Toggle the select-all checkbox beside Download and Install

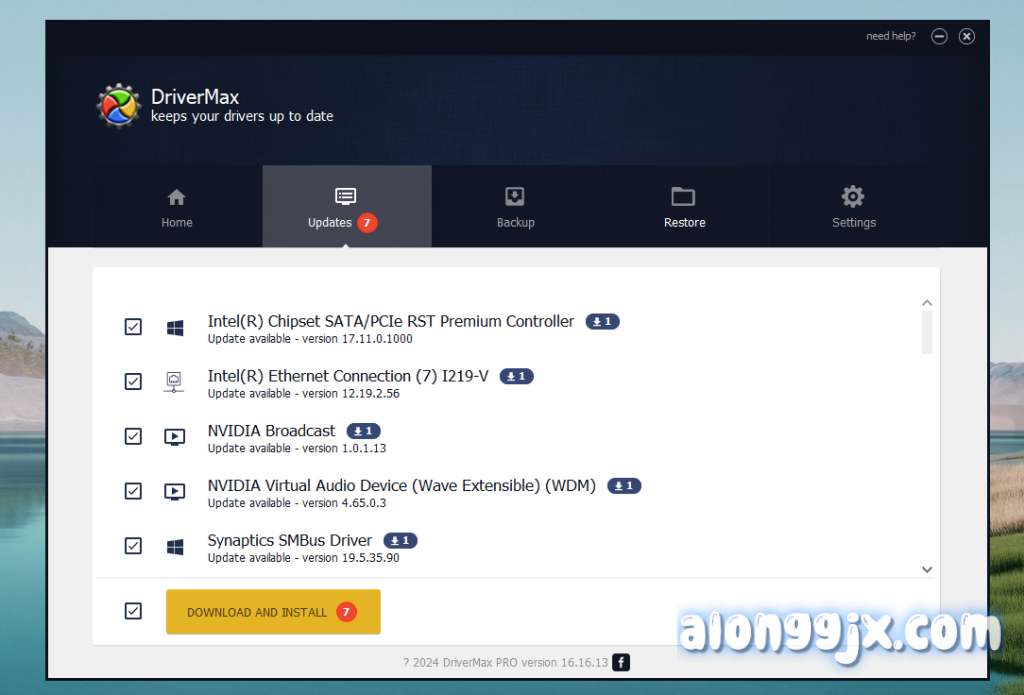[133, 611]
